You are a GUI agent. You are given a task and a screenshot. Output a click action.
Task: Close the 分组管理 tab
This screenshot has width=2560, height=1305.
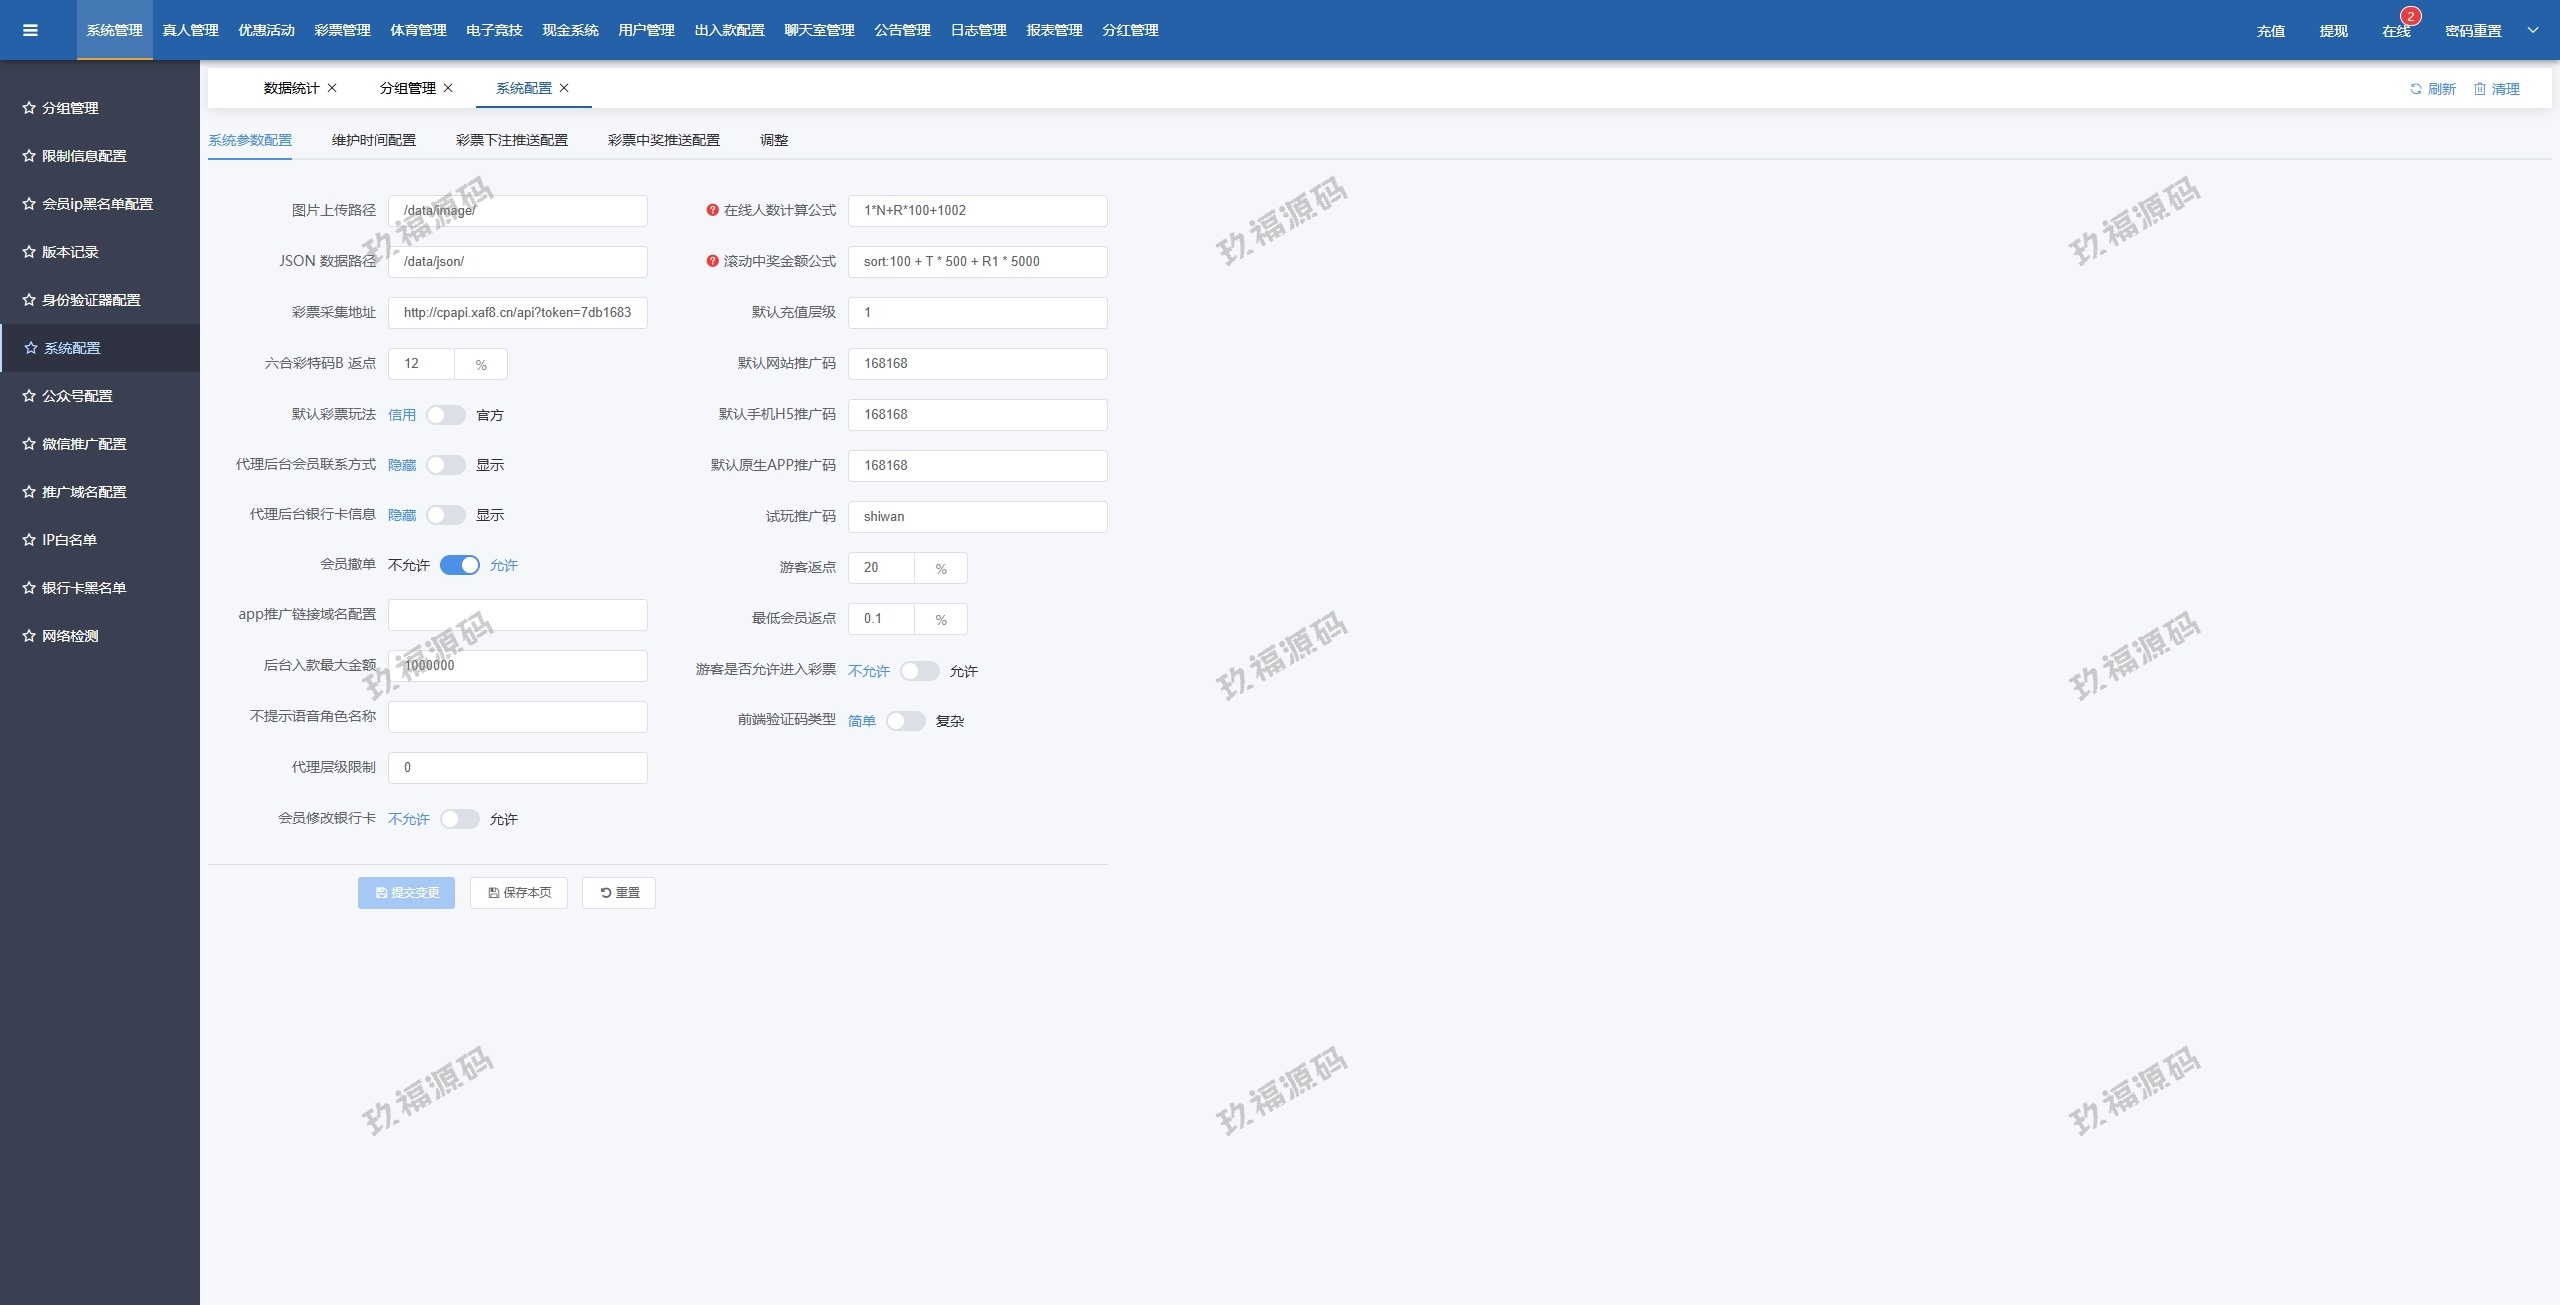pyautogui.click(x=448, y=88)
